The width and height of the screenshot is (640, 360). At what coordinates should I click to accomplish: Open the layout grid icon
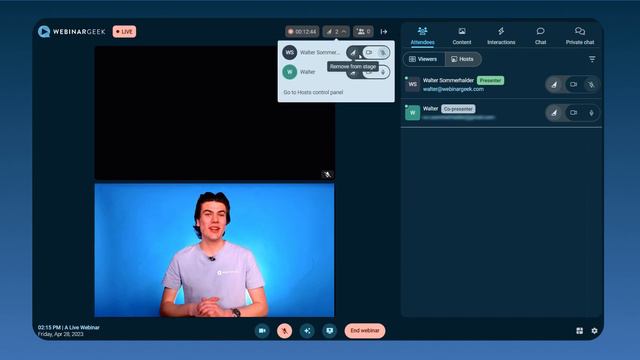pos(580,331)
